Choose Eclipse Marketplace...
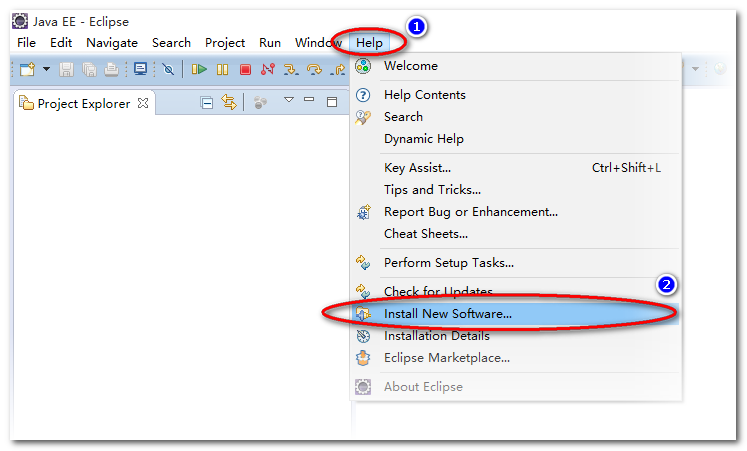Screen dimensions: 747x451 pyautogui.click(x=516, y=358)
